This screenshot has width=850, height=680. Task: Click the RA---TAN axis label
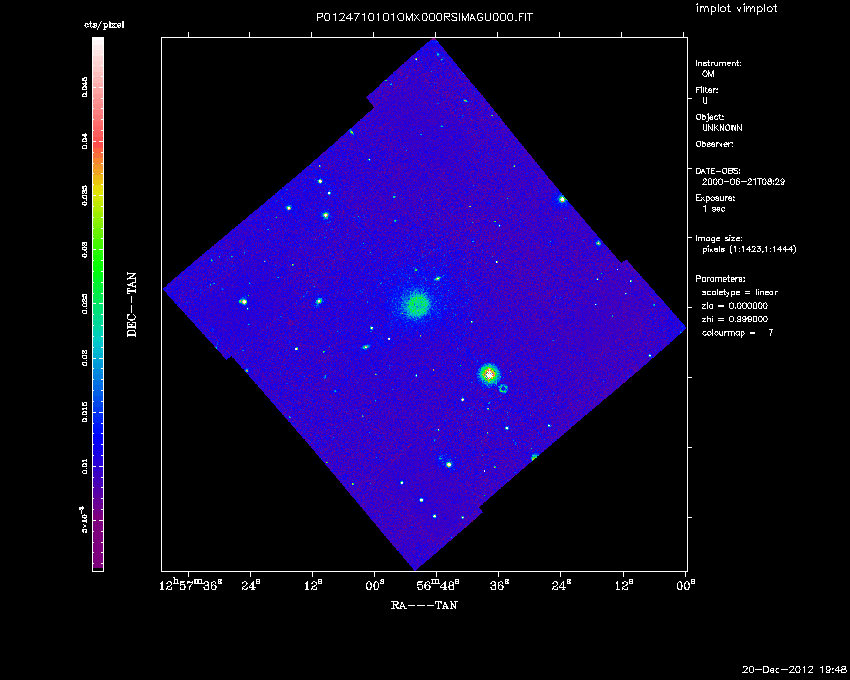pos(424,605)
